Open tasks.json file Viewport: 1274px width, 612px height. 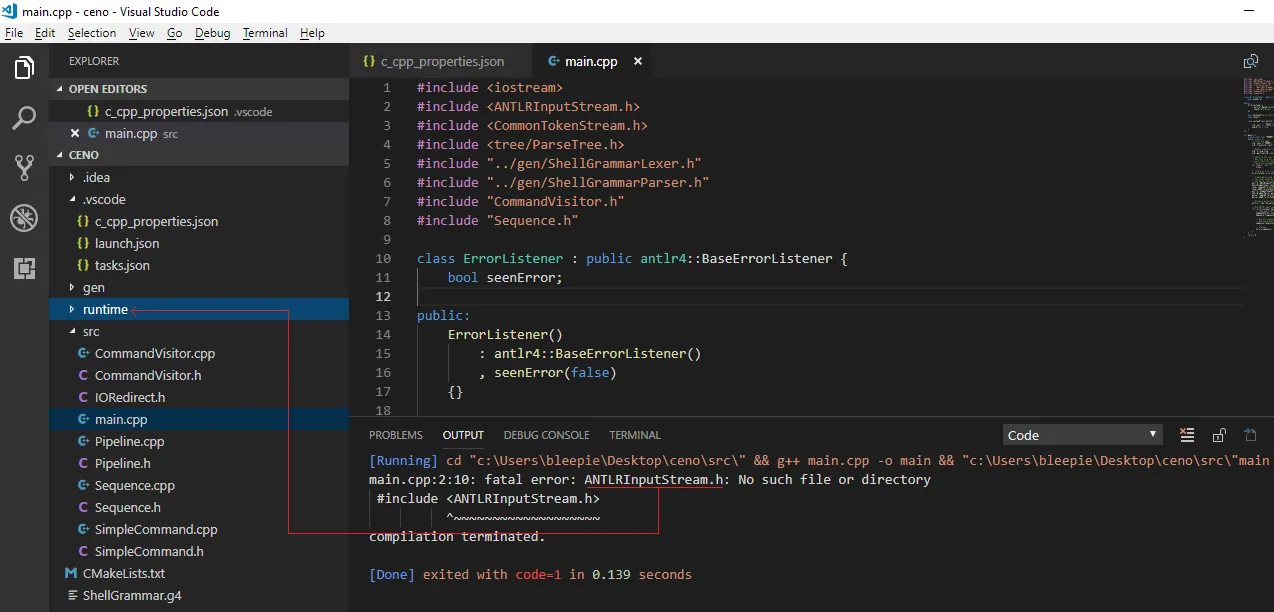tap(199, 265)
